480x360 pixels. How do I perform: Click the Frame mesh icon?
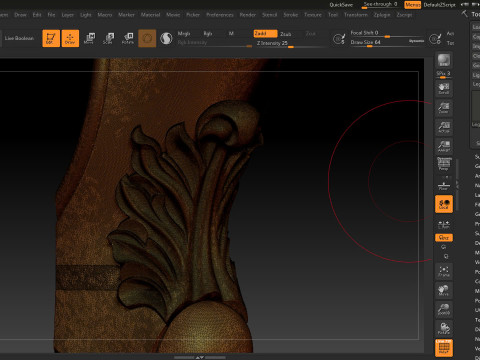point(444,271)
